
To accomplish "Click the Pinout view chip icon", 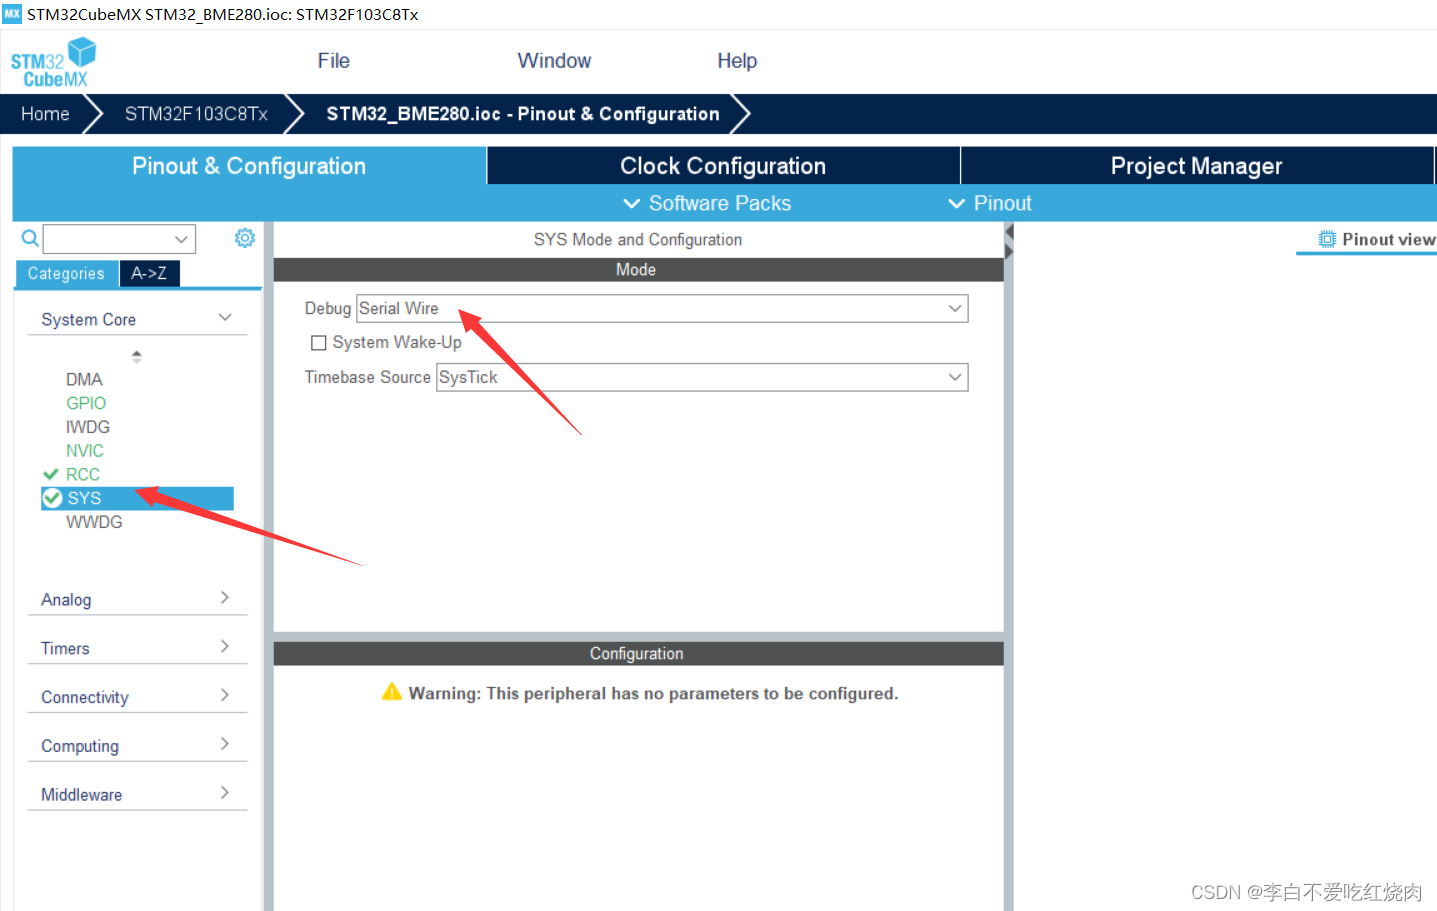I will tap(1327, 239).
